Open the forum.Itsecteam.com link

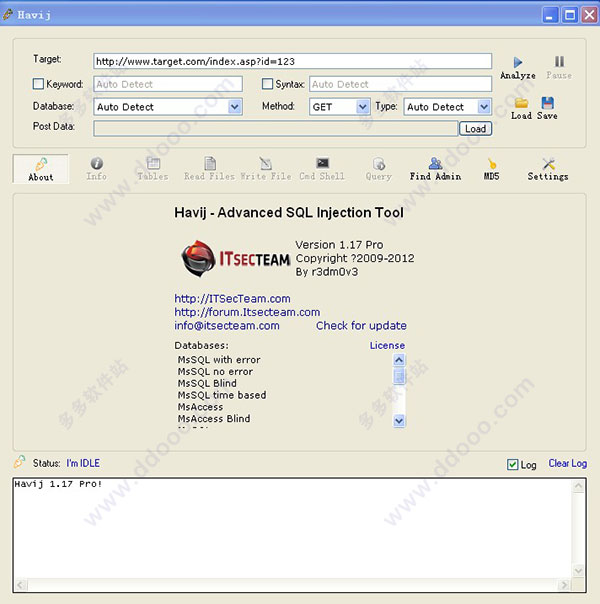tap(247, 312)
